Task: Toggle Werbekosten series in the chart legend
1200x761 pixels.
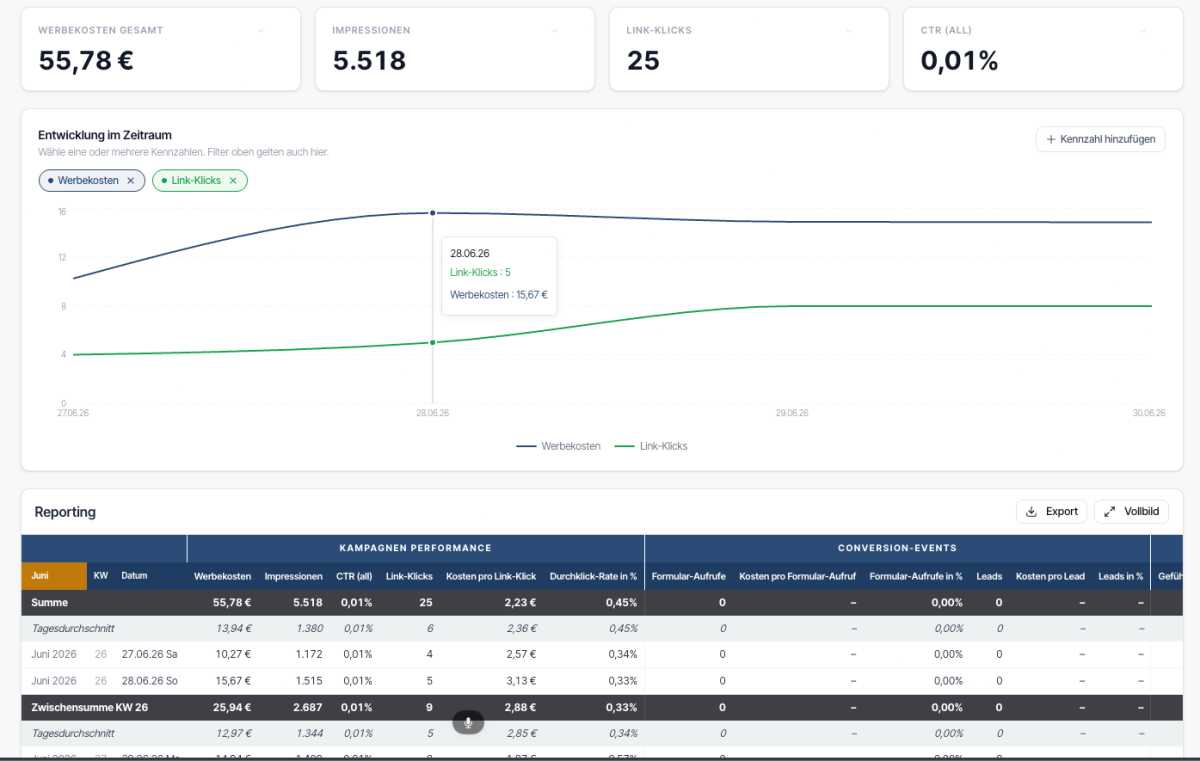Action: [x=558, y=446]
